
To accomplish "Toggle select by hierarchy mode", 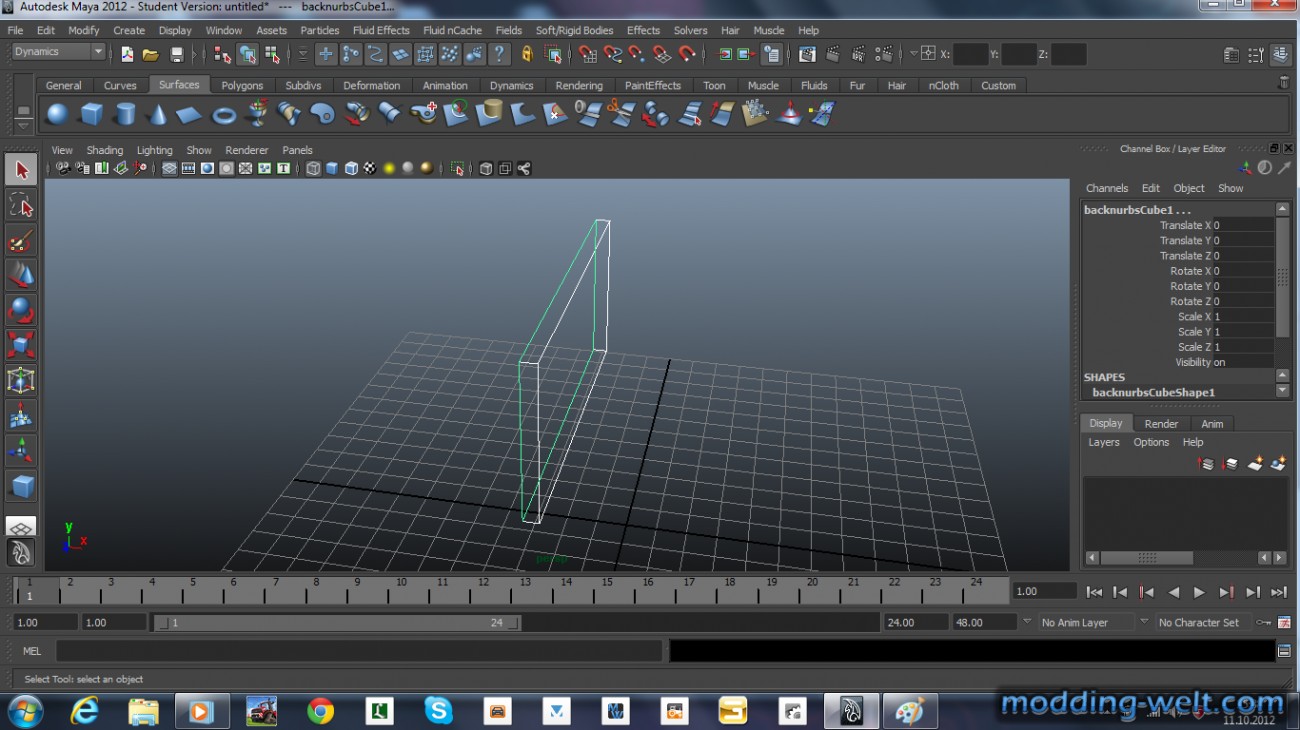I will (x=222, y=54).
